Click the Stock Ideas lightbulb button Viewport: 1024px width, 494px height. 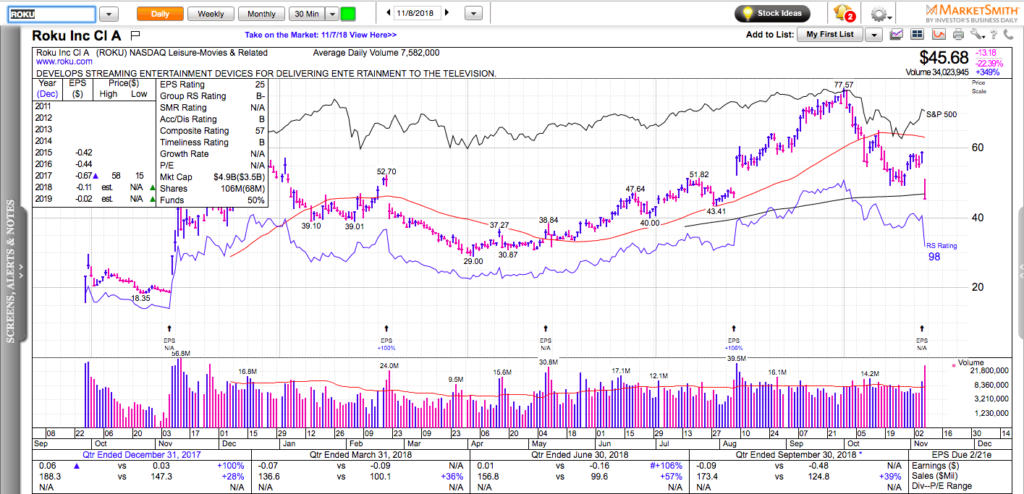pyautogui.click(x=772, y=13)
